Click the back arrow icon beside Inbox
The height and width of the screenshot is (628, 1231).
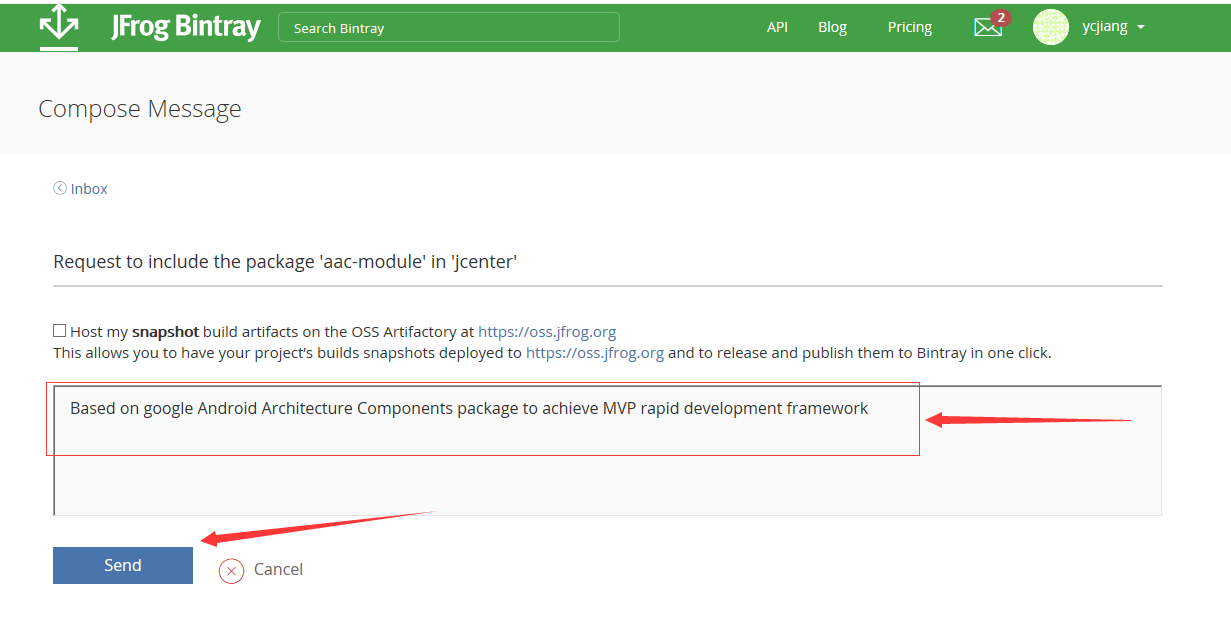pos(60,188)
